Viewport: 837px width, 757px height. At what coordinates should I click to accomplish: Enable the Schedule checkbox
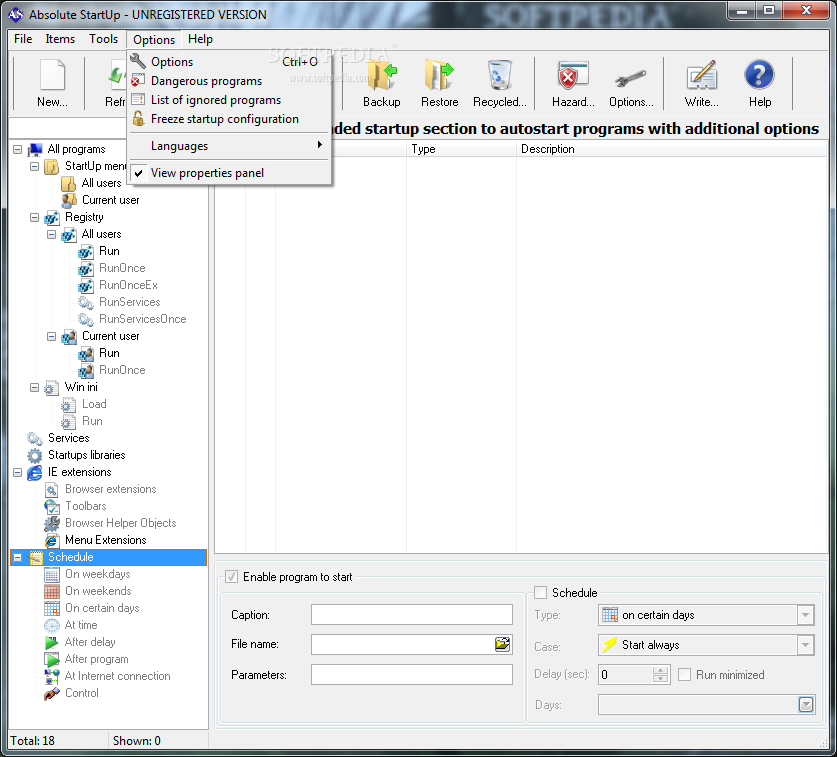pyautogui.click(x=540, y=593)
